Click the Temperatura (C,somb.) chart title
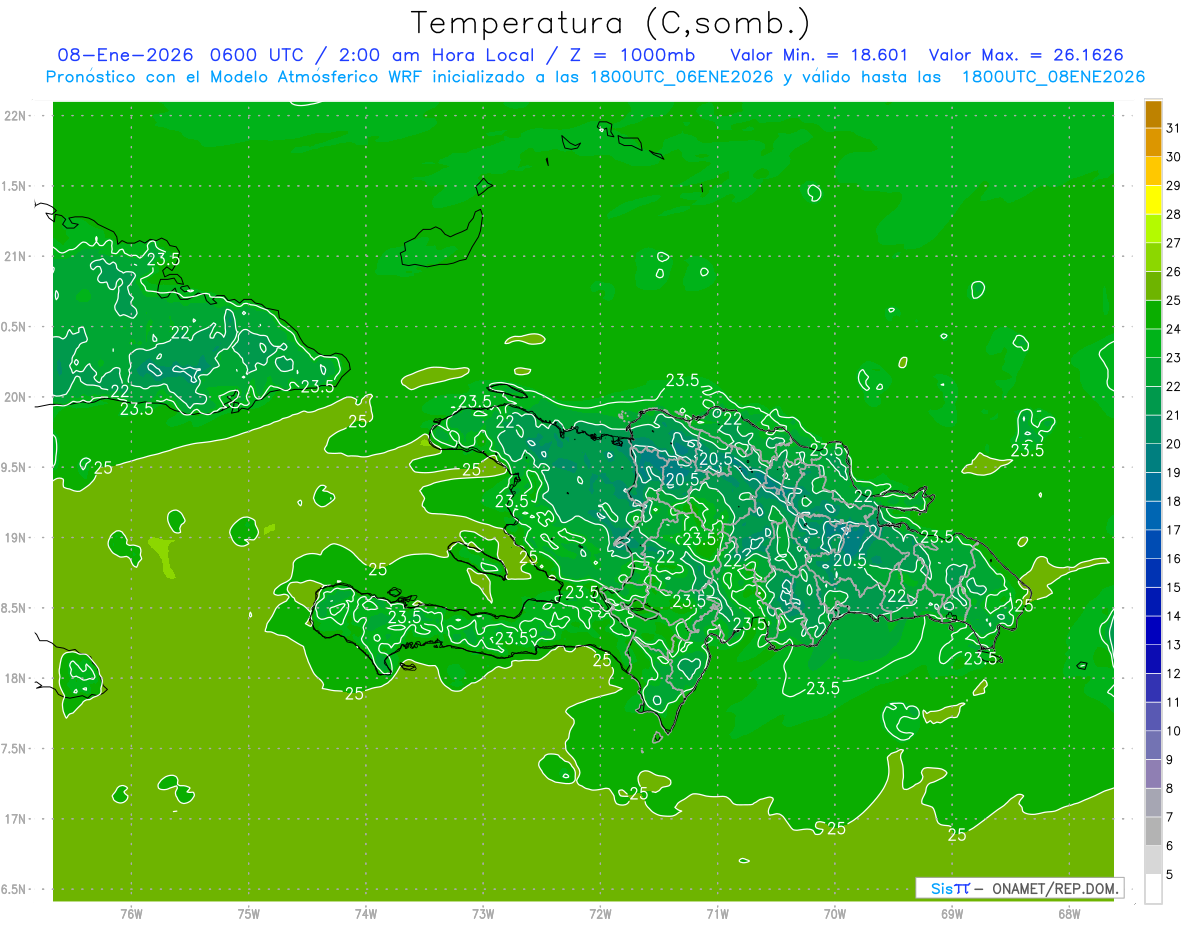 point(611,22)
